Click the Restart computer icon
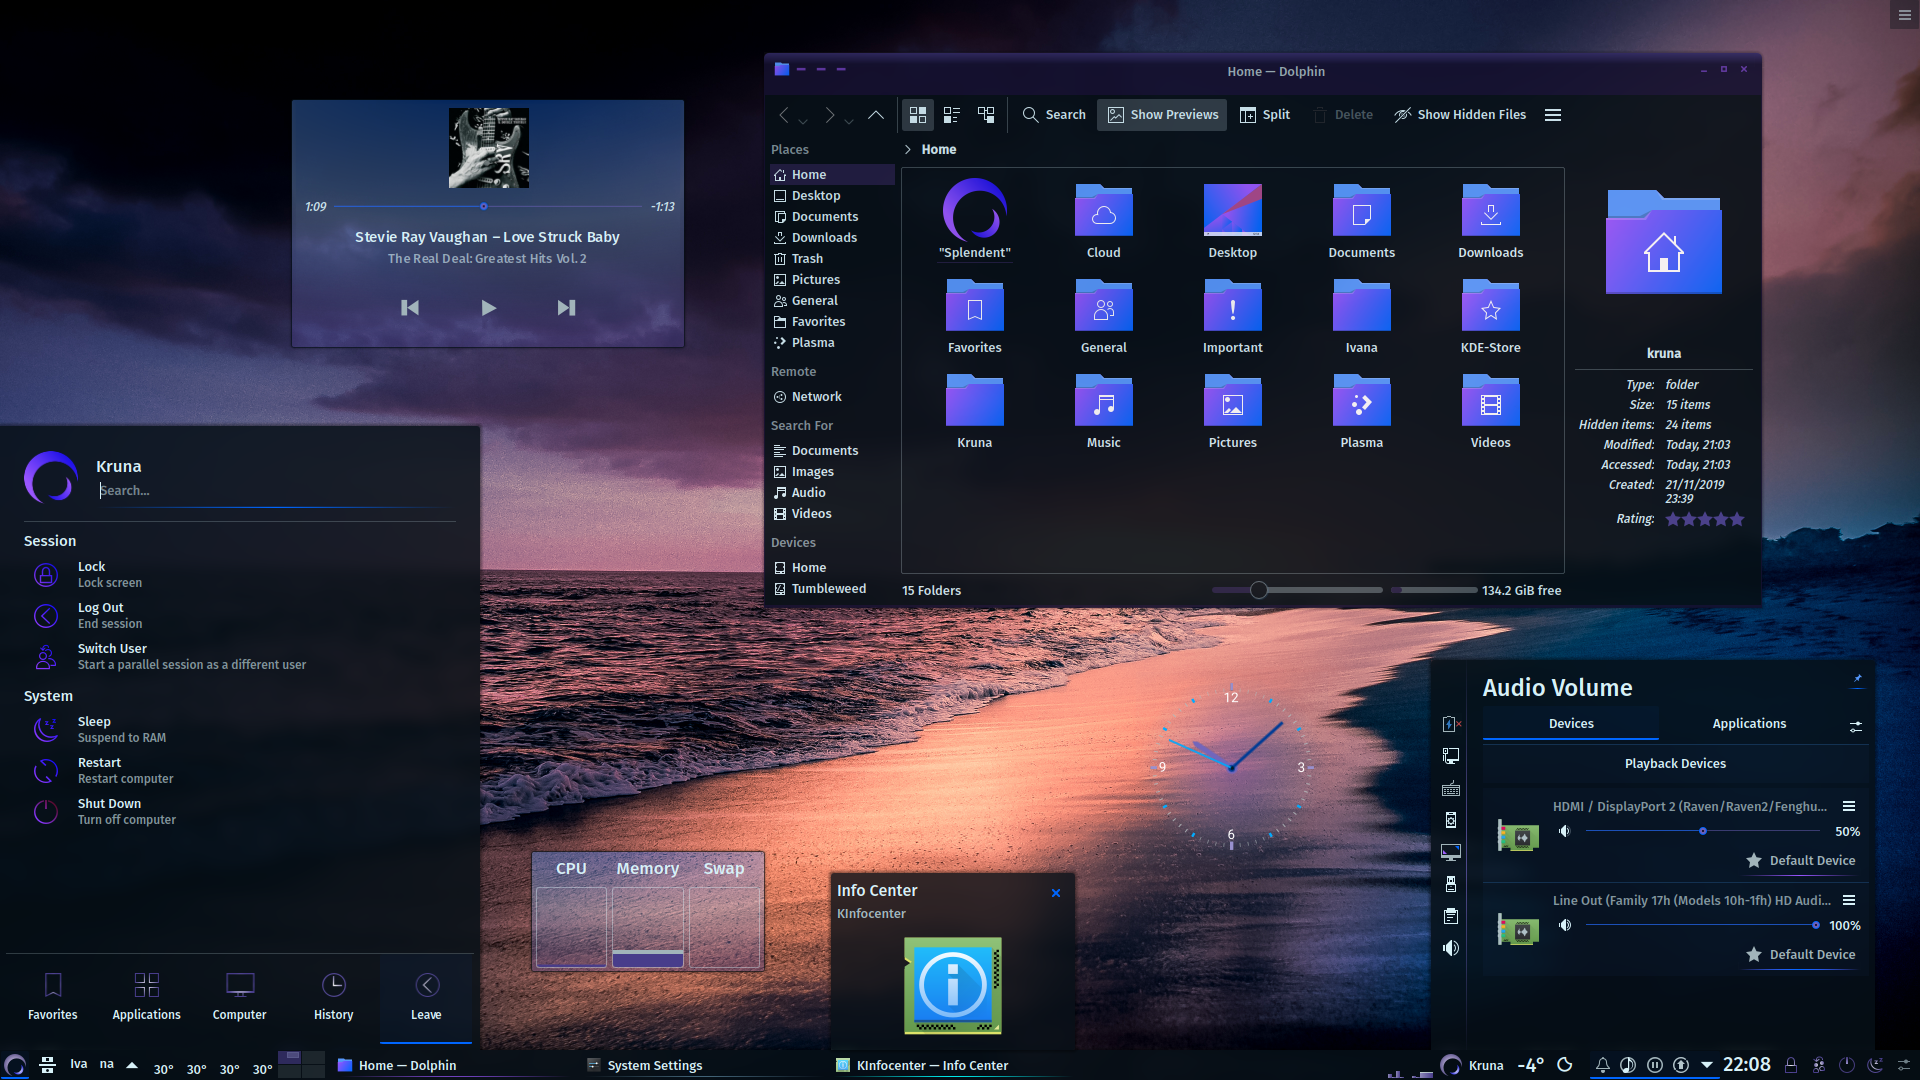Viewport: 1920px width, 1080px height. click(46, 771)
